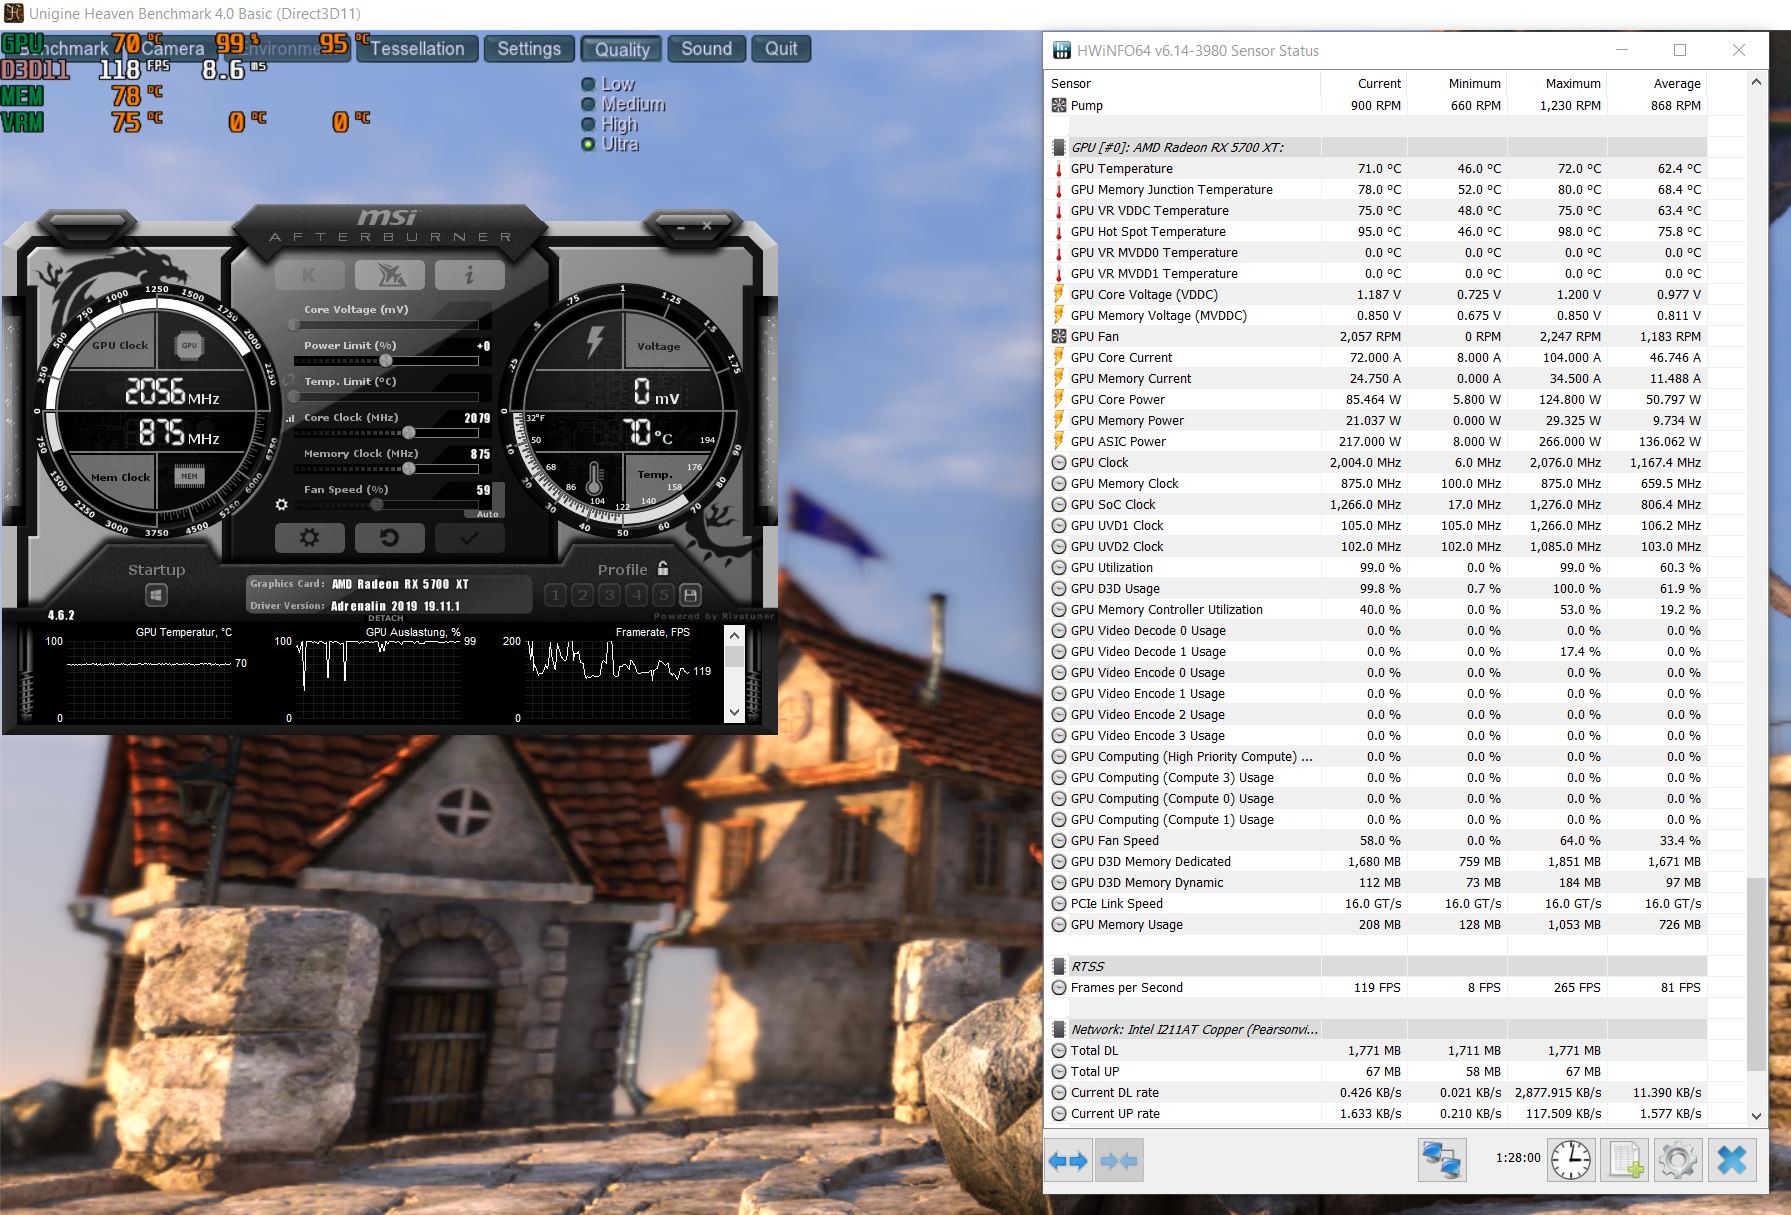Close the MSI Afterburner window

(x=707, y=226)
